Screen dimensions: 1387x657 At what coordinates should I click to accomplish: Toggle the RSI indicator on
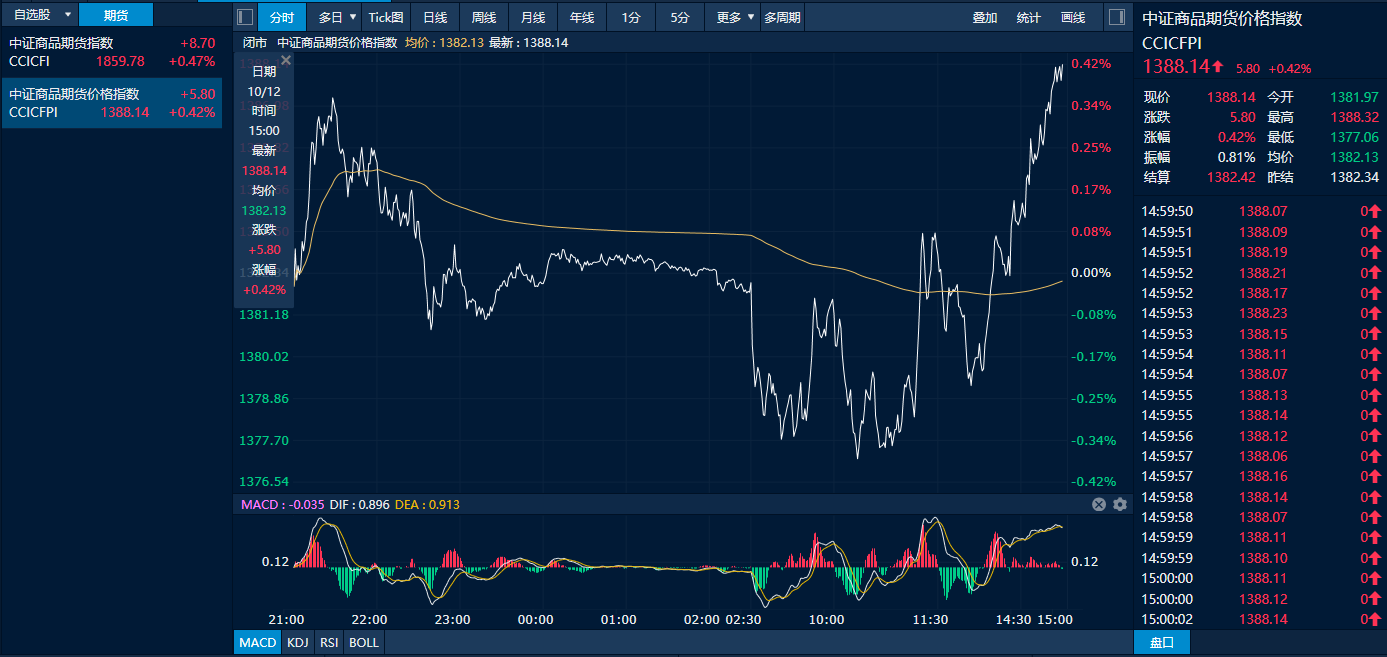coord(328,642)
